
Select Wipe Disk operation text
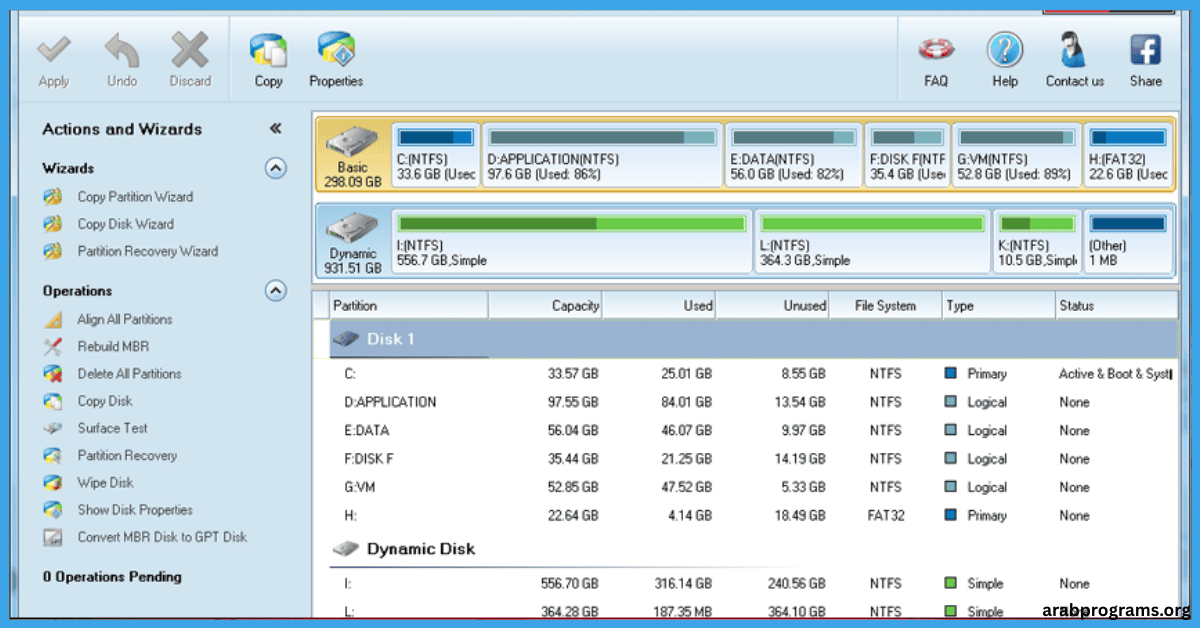[105, 482]
